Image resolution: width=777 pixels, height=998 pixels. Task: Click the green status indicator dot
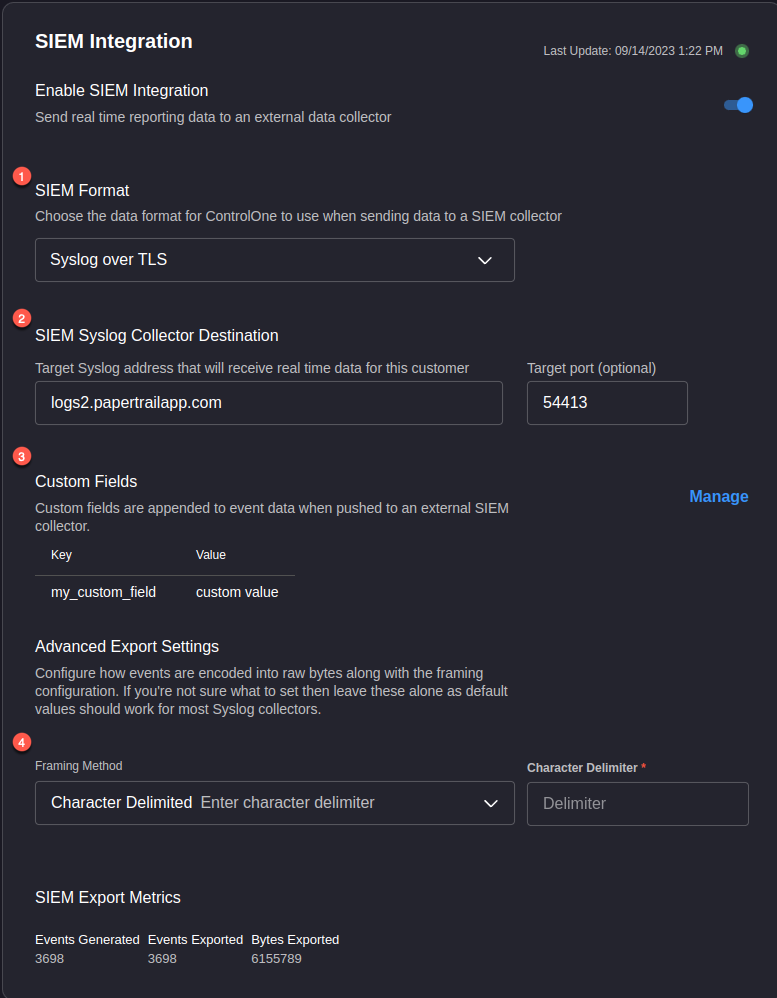[x=741, y=51]
